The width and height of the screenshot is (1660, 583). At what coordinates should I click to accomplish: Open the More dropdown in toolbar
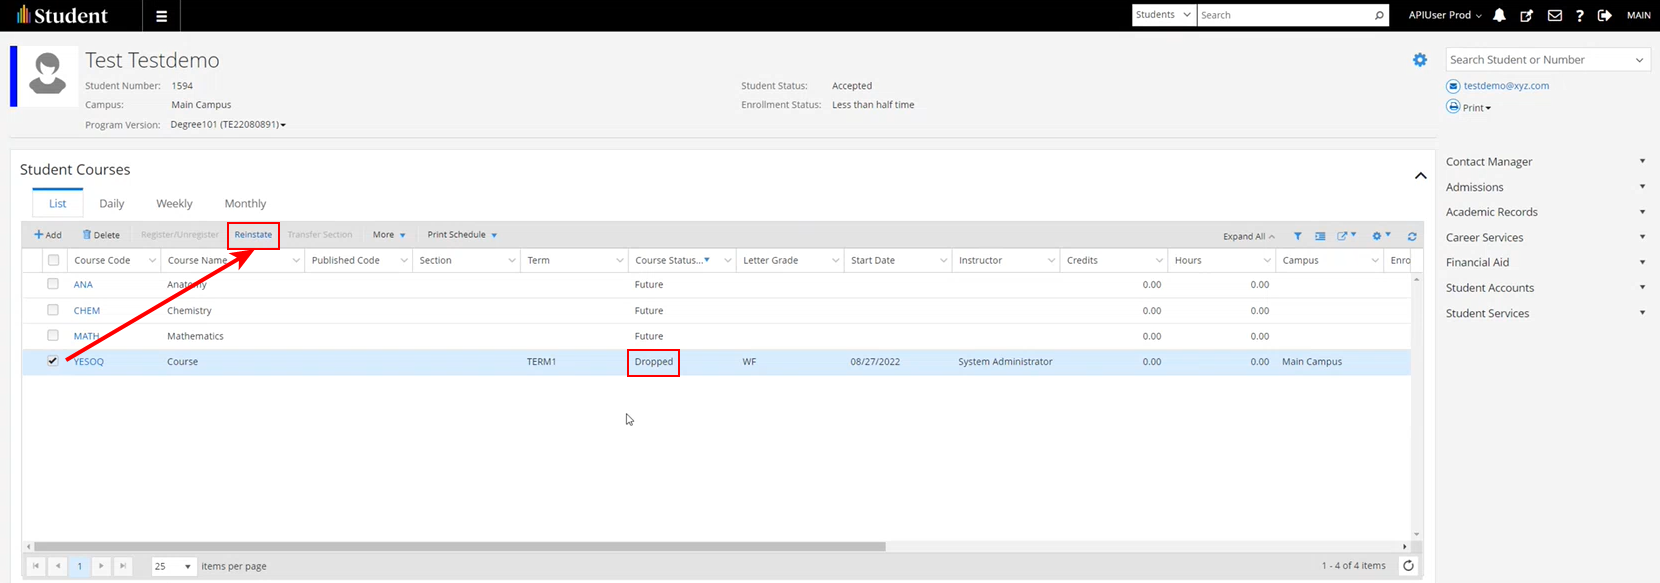click(389, 235)
